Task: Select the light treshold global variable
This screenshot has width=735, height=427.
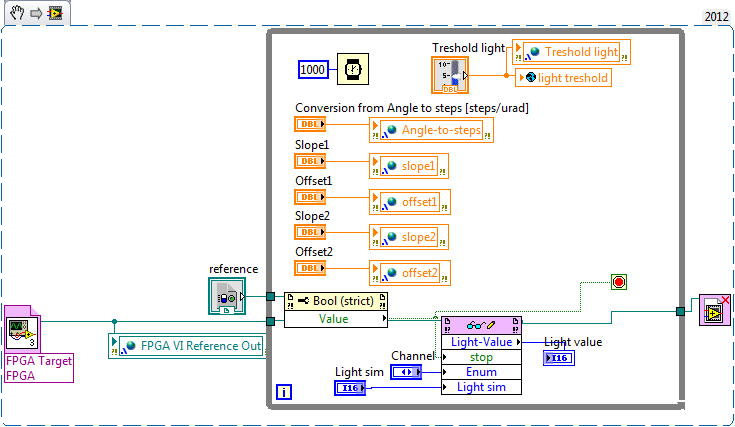Action: click(x=563, y=77)
